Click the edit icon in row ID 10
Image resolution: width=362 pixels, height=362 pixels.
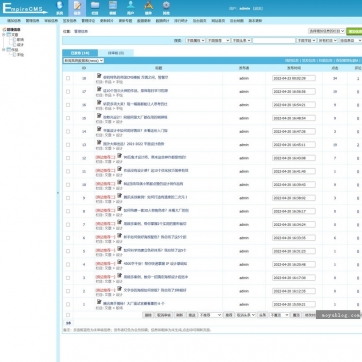pos(119,182)
